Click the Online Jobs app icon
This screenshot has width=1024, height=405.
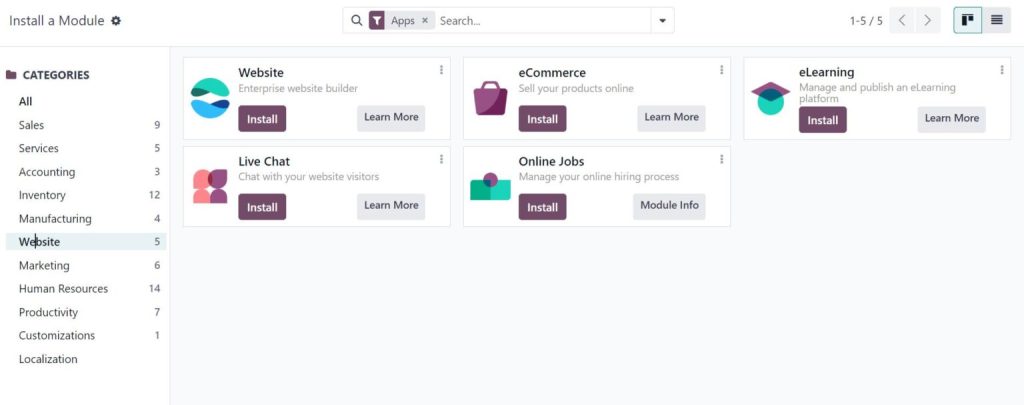[x=490, y=186]
